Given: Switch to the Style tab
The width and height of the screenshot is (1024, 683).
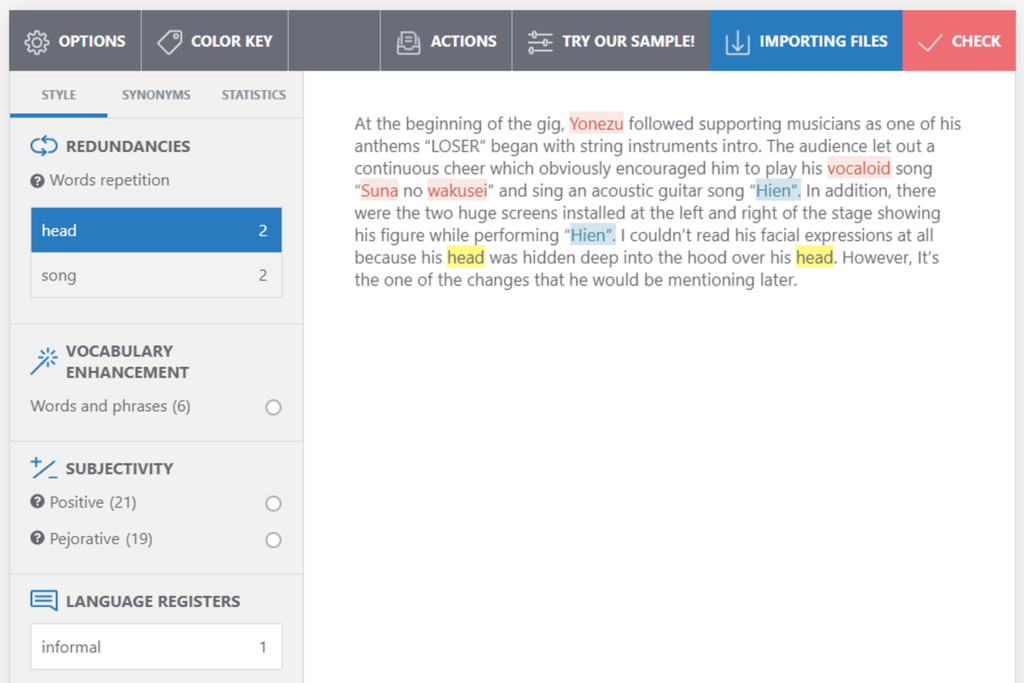Looking at the screenshot, I should [59, 95].
